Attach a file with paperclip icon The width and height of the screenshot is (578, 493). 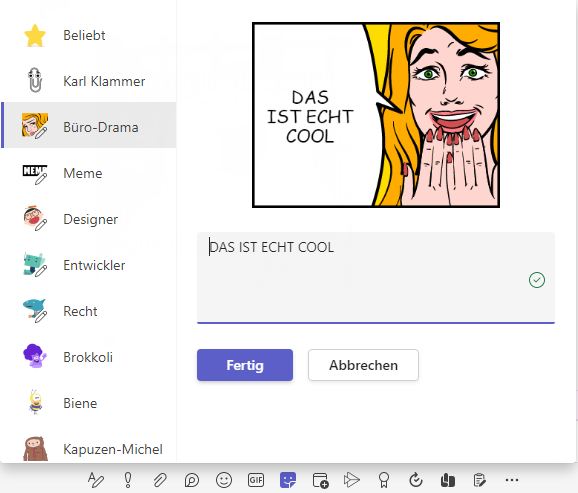coord(160,480)
